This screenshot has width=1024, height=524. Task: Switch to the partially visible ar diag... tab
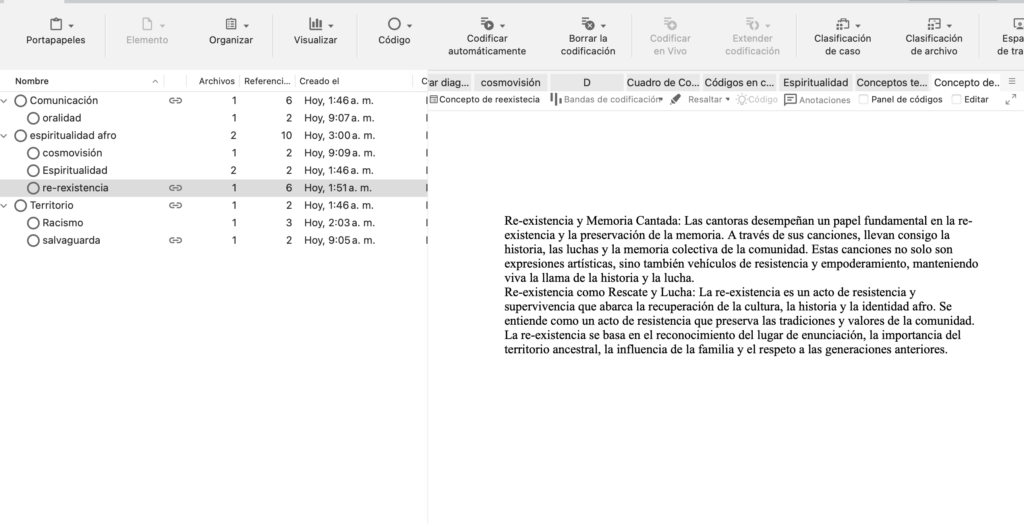point(449,82)
